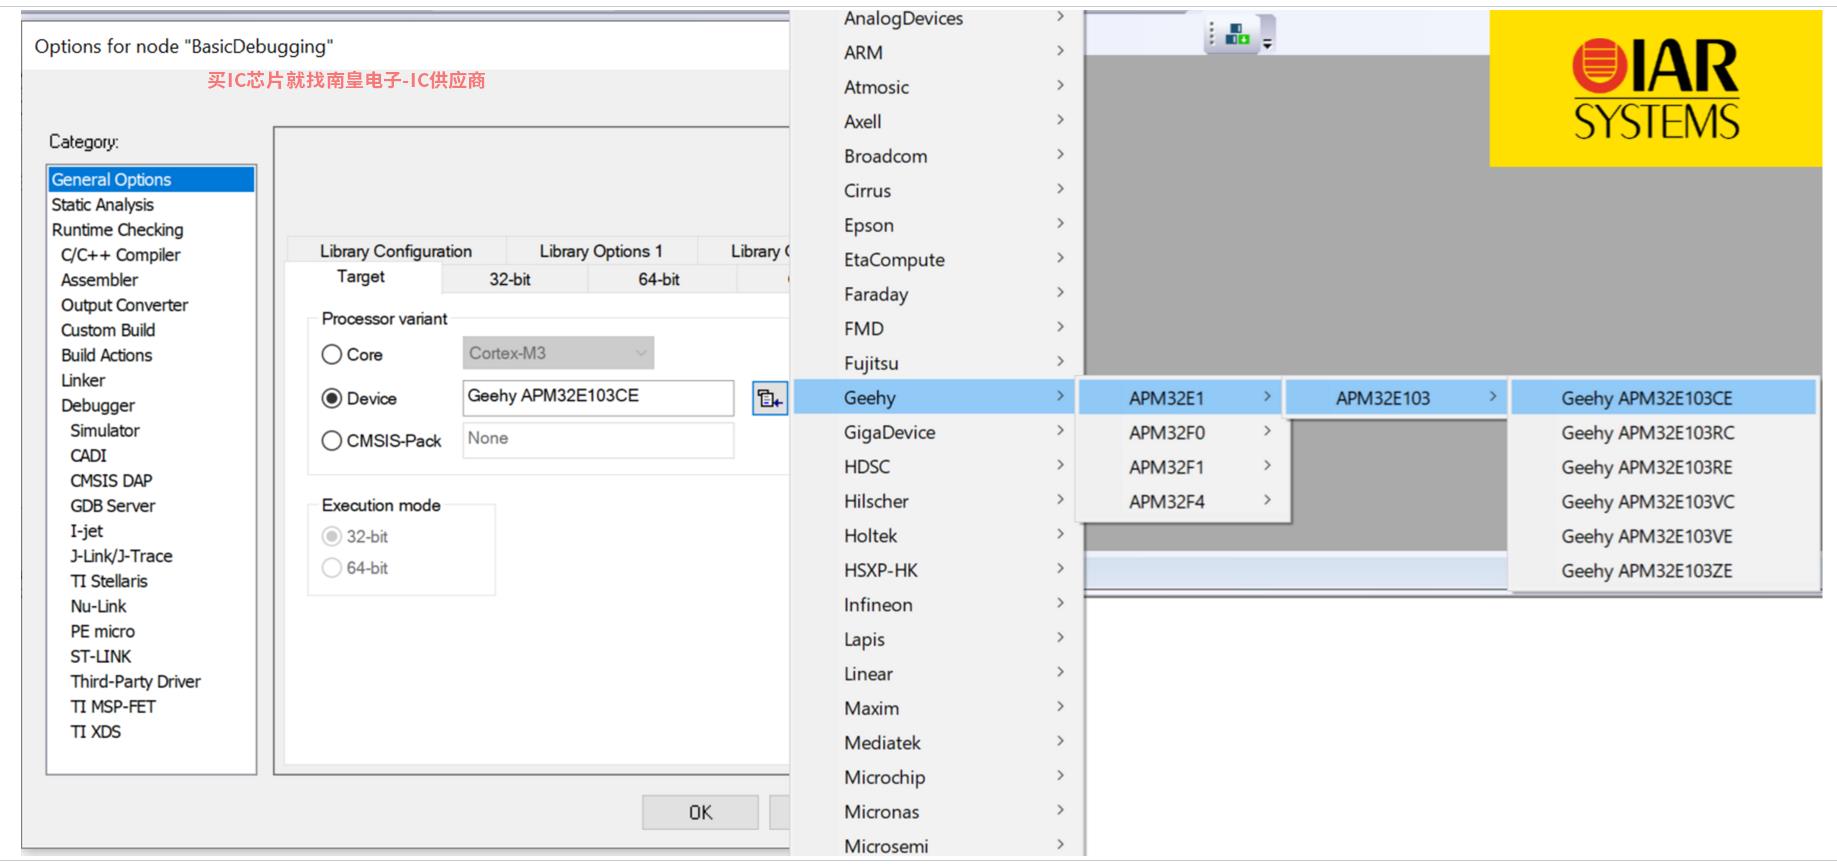1837x864 pixels.
Task: Open the Cortex-M3 core dropdown
Action: pyautogui.click(x=558, y=353)
